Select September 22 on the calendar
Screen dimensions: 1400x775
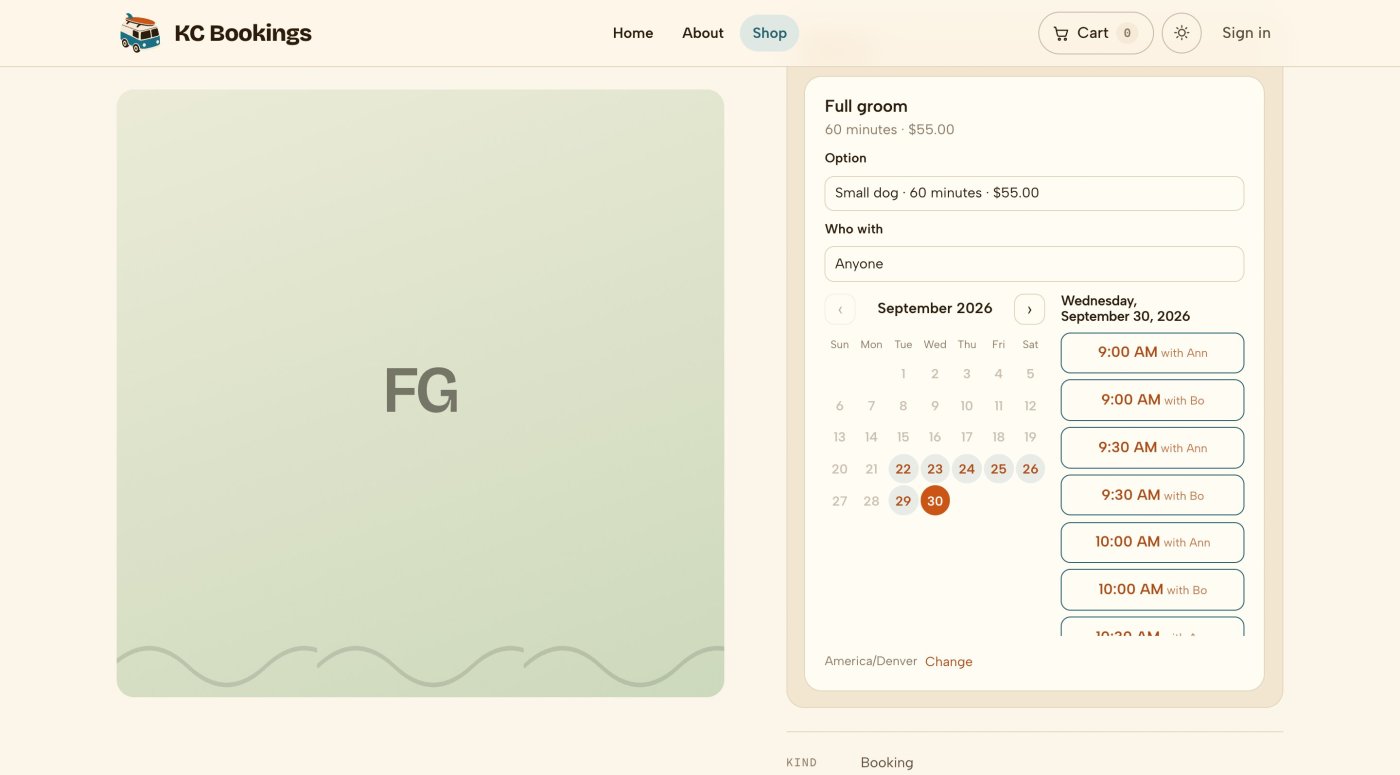click(x=903, y=469)
